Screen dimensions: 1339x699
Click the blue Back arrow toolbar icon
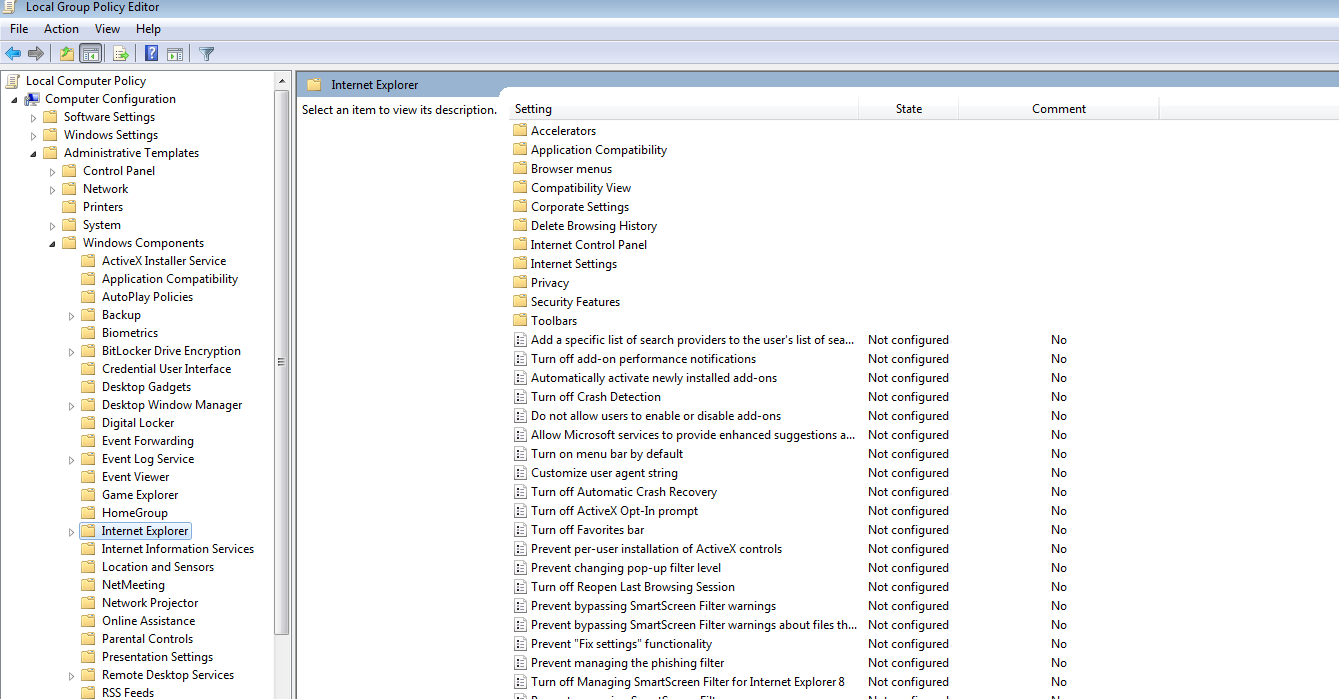pos(13,54)
